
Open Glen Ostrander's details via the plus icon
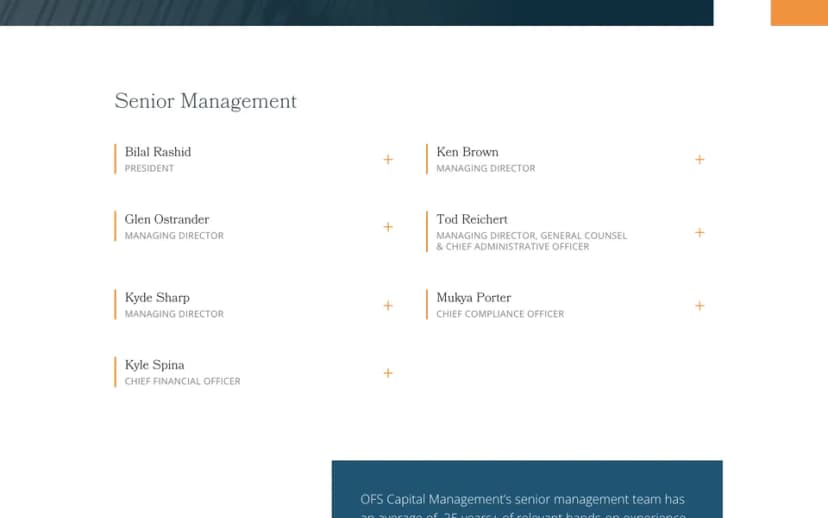(388, 227)
